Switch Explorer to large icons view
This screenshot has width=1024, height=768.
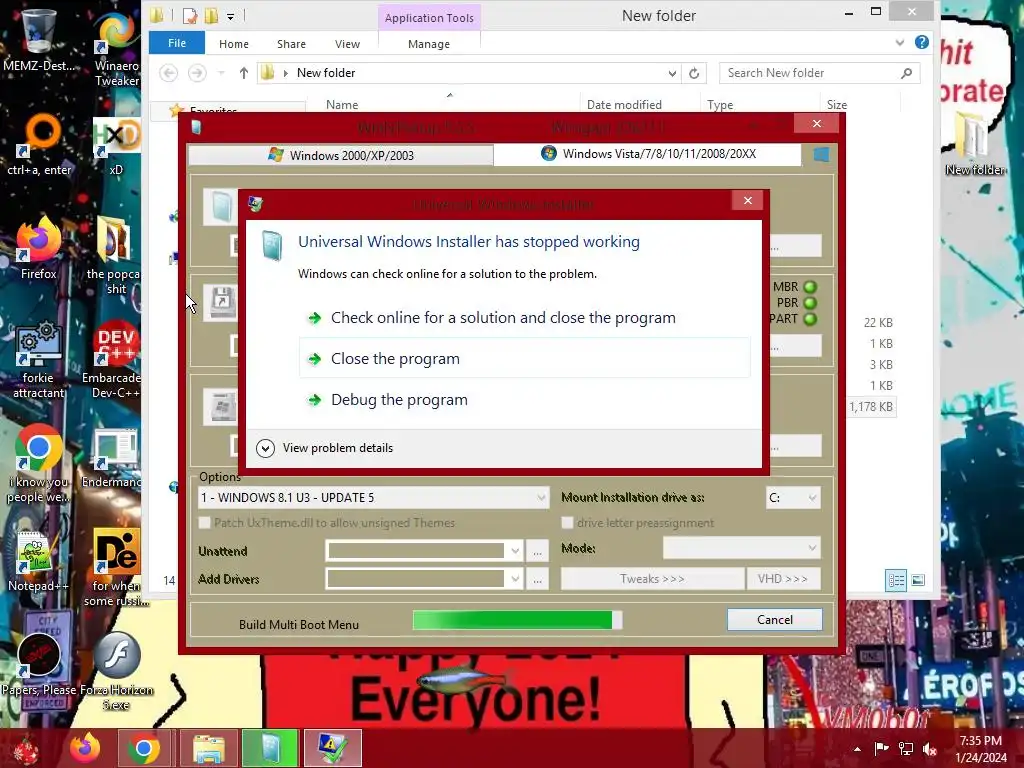(x=918, y=580)
